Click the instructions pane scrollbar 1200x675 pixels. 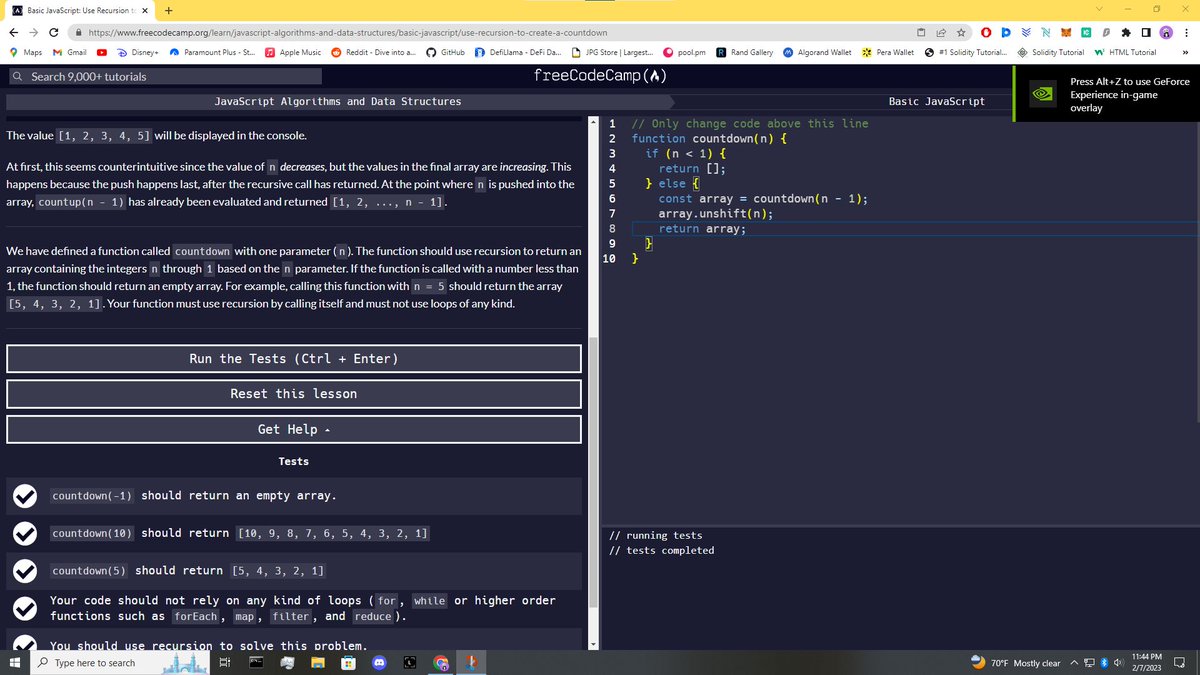tap(593, 470)
